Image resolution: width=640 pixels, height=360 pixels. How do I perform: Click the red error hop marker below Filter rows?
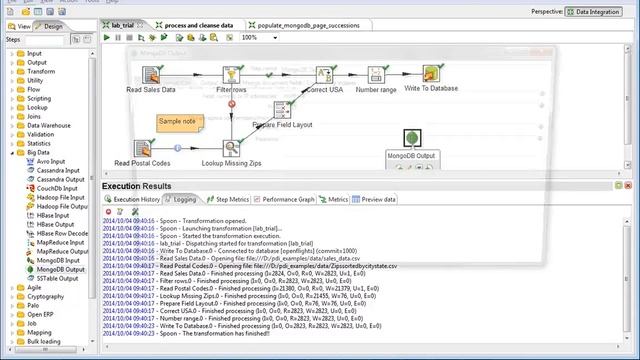(231, 104)
